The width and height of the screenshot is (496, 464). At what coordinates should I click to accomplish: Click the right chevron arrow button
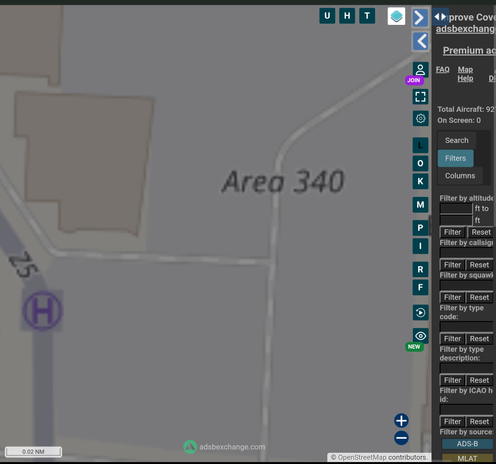pos(420,18)
